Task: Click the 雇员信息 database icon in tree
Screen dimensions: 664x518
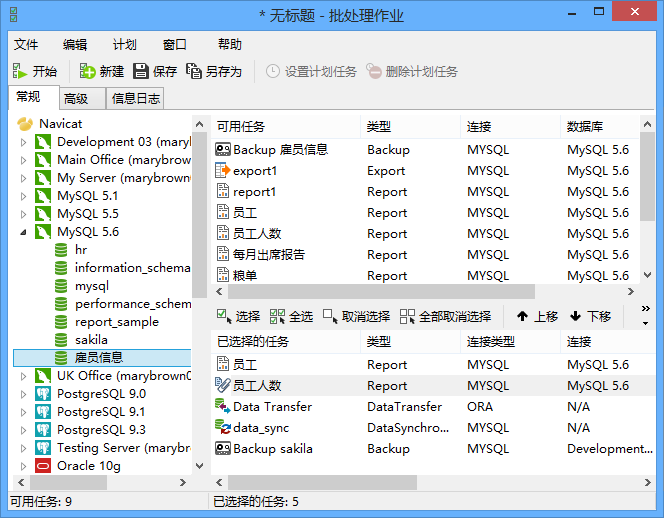Action: click(x=61, y=358)
